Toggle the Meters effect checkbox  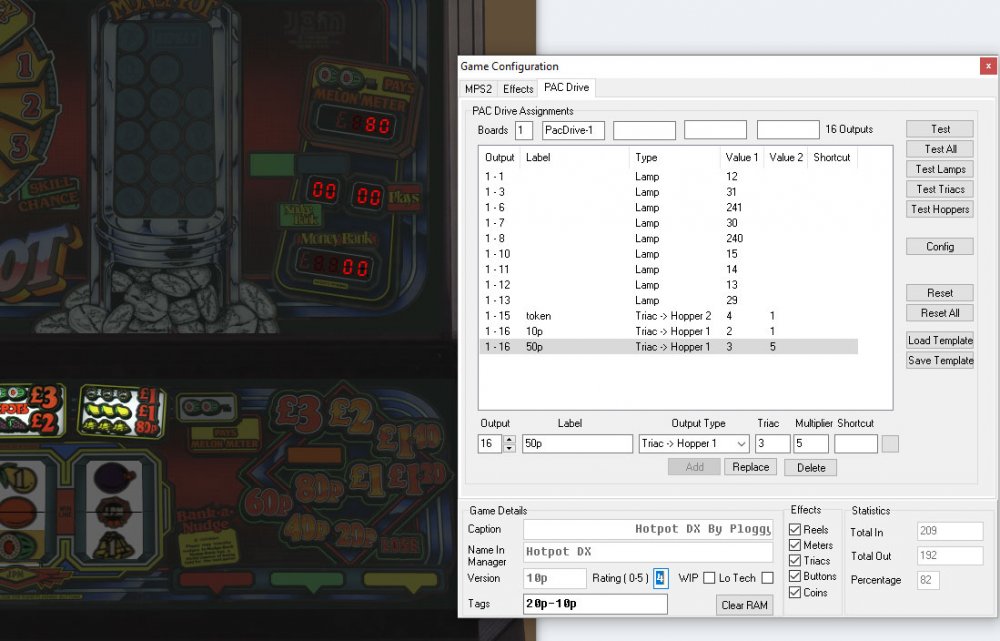(x=795, y=545)
